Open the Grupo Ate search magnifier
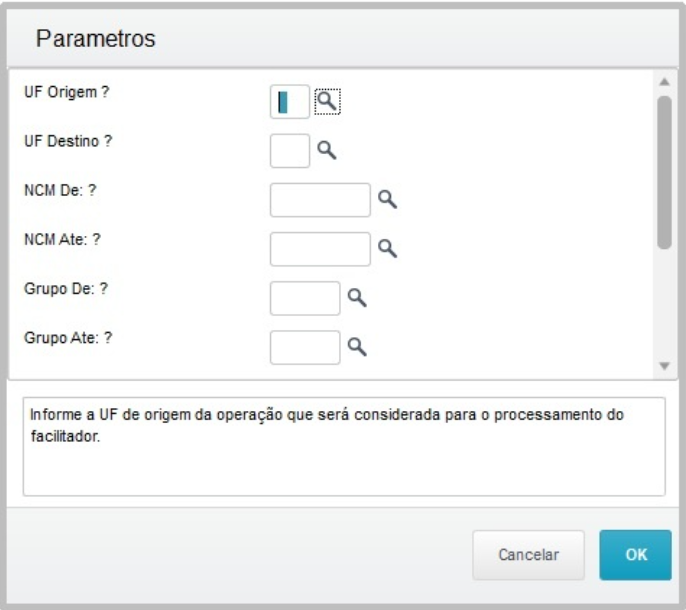The width and height of the screenshot is (686, 610). [x=357, y=346]
